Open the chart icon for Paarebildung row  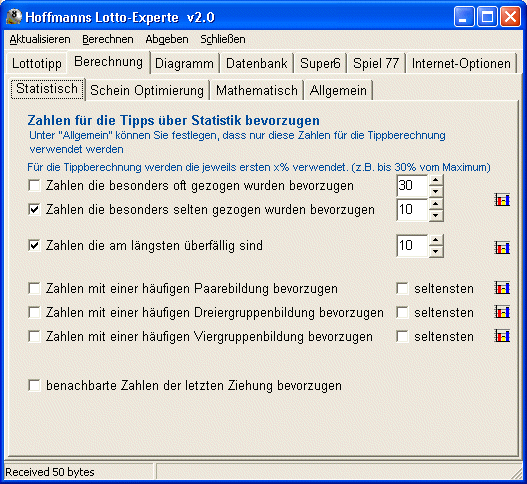502,288
